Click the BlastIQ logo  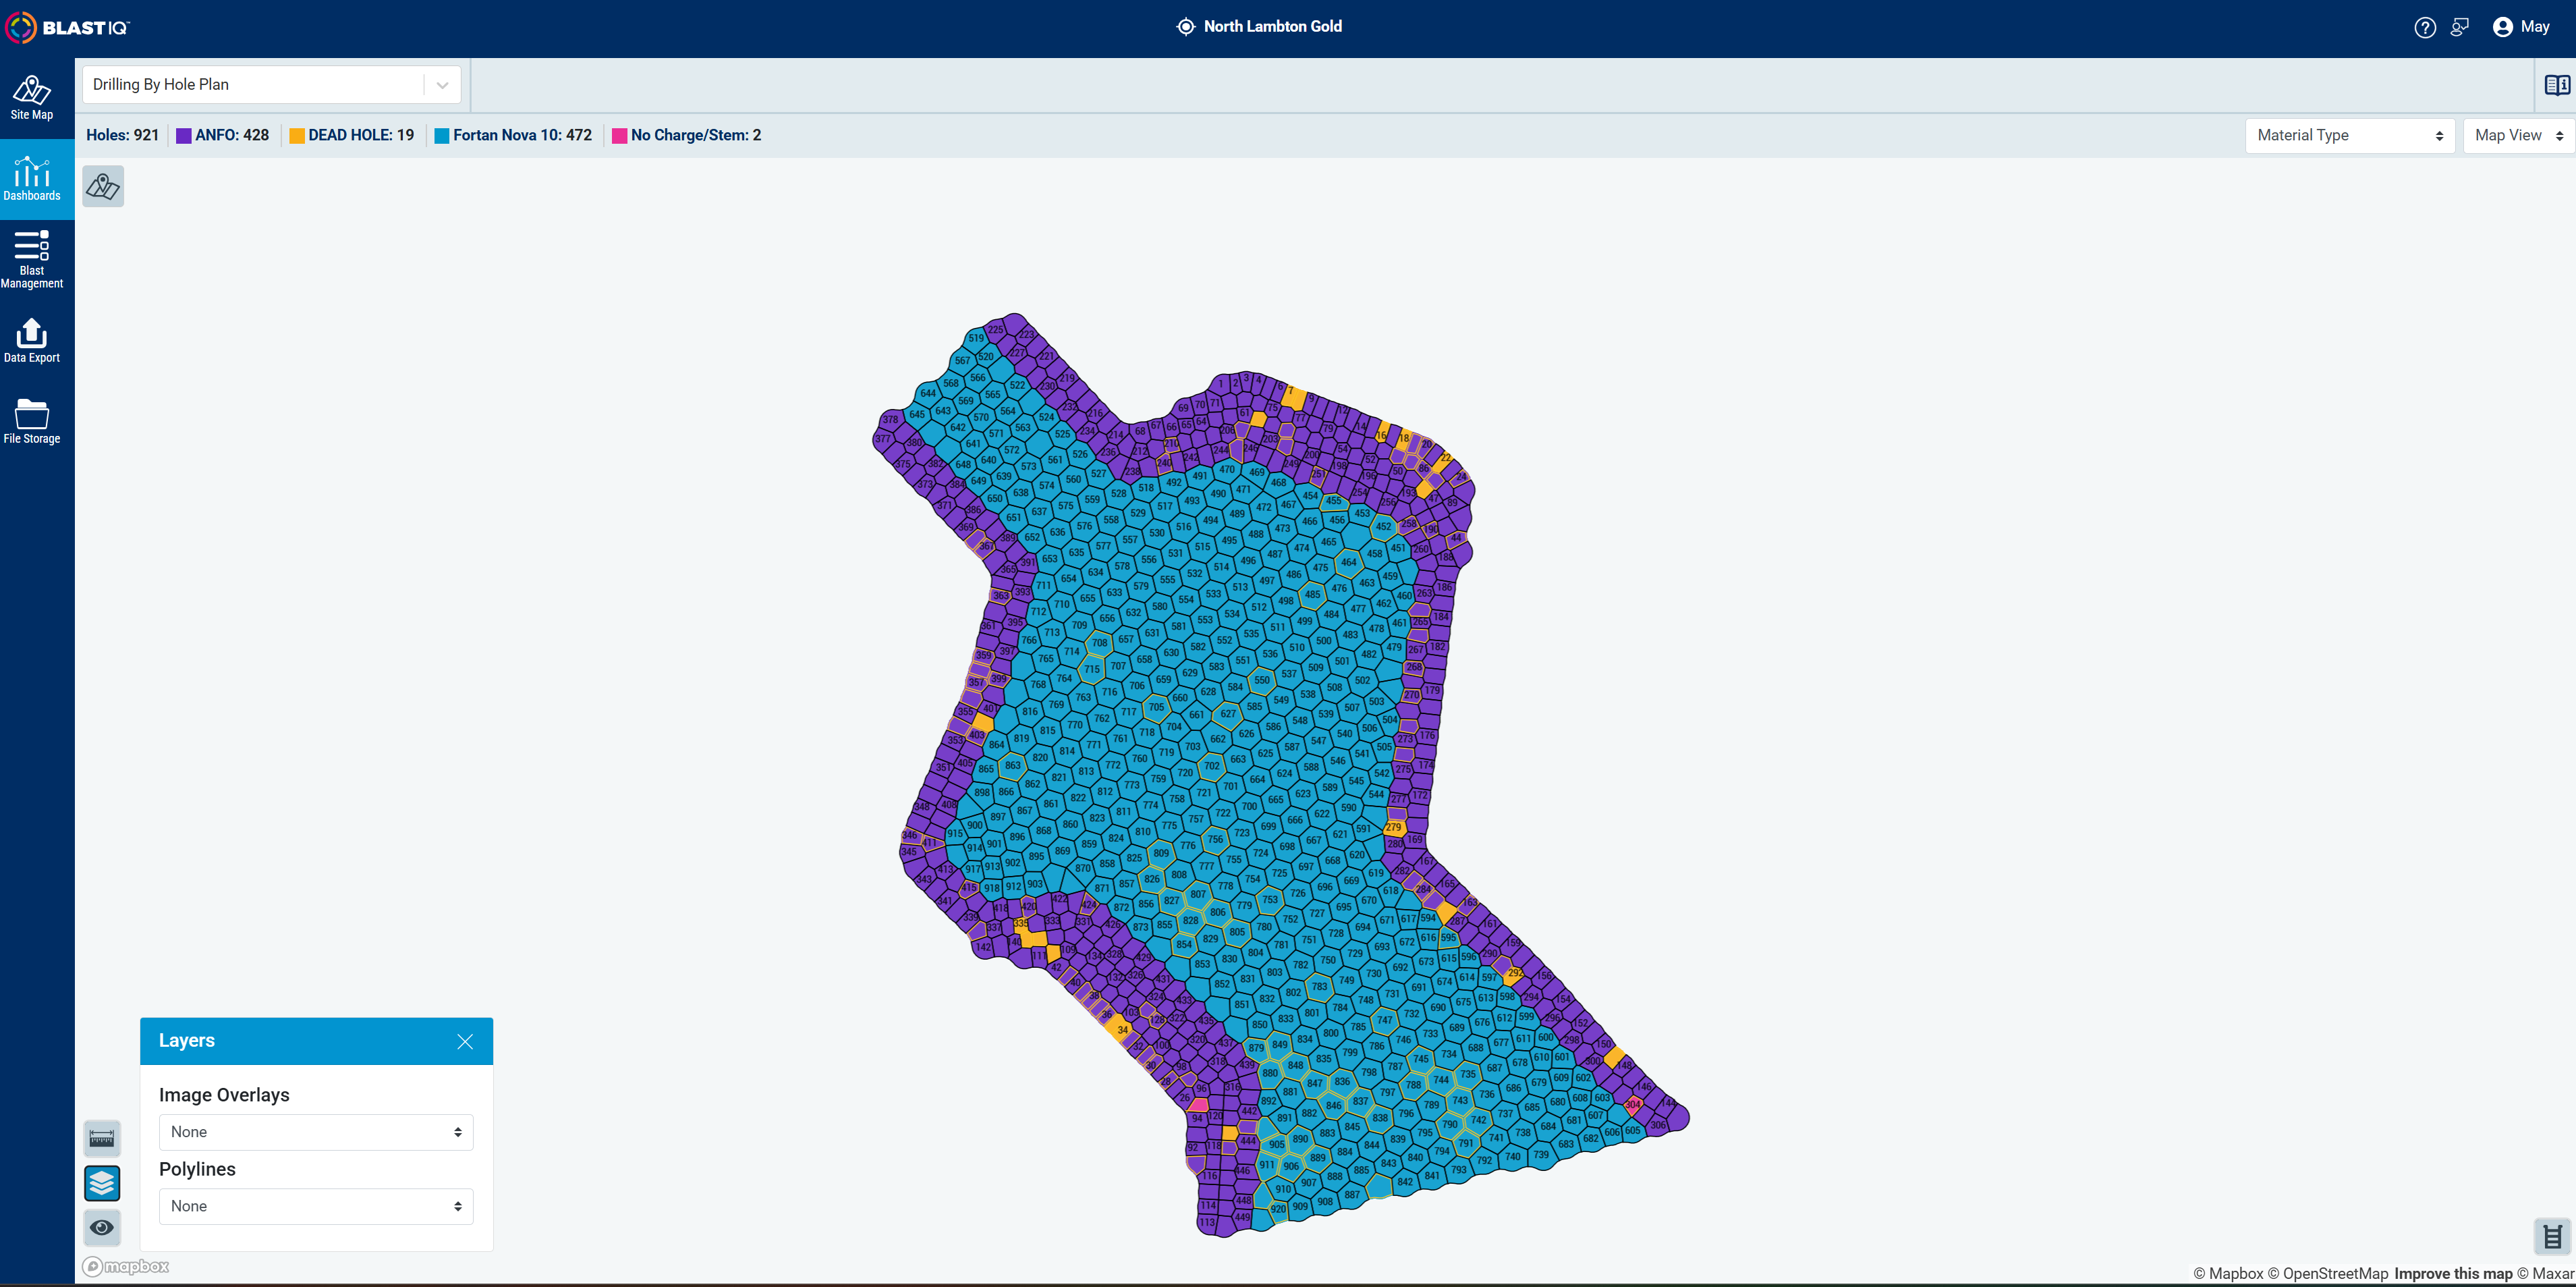pyautogui.click(x=67, y=27)
